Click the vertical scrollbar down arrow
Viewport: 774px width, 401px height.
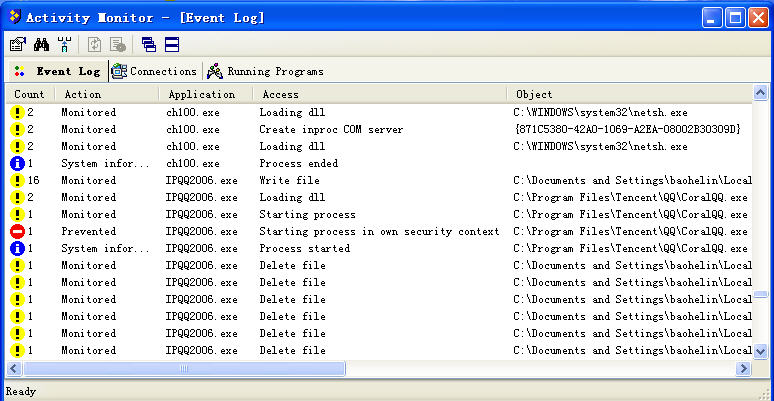click(761, 351)
